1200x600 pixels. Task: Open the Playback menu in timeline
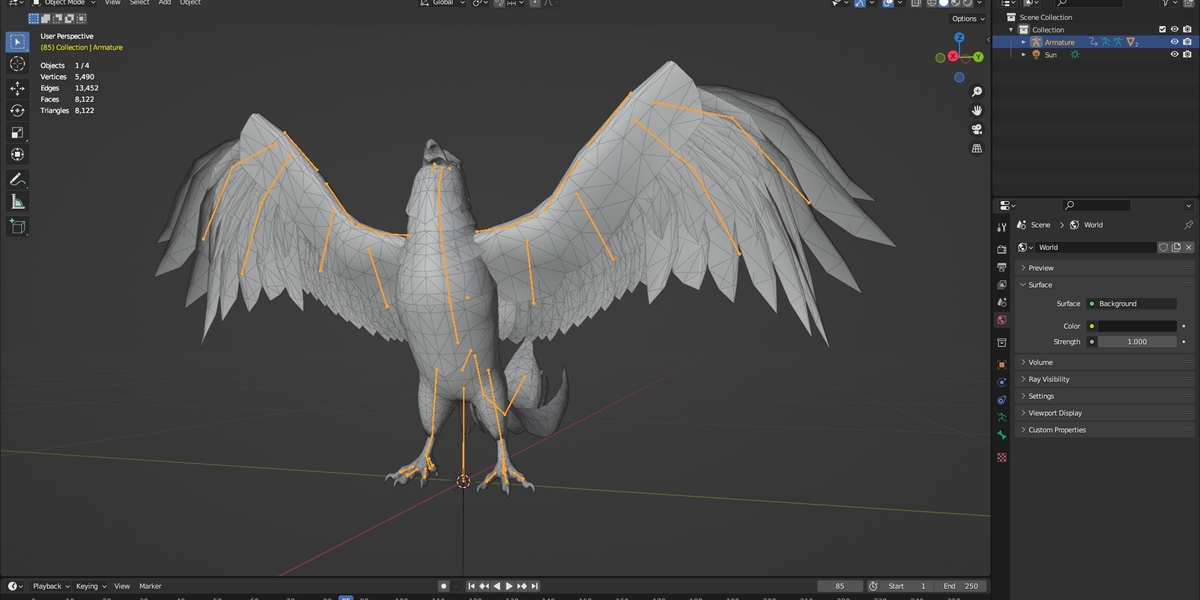click(x=47, y=586)
